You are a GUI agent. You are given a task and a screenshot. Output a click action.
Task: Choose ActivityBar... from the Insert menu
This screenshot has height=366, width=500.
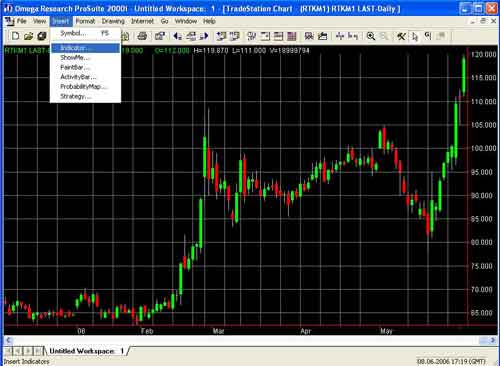[85, 77]
